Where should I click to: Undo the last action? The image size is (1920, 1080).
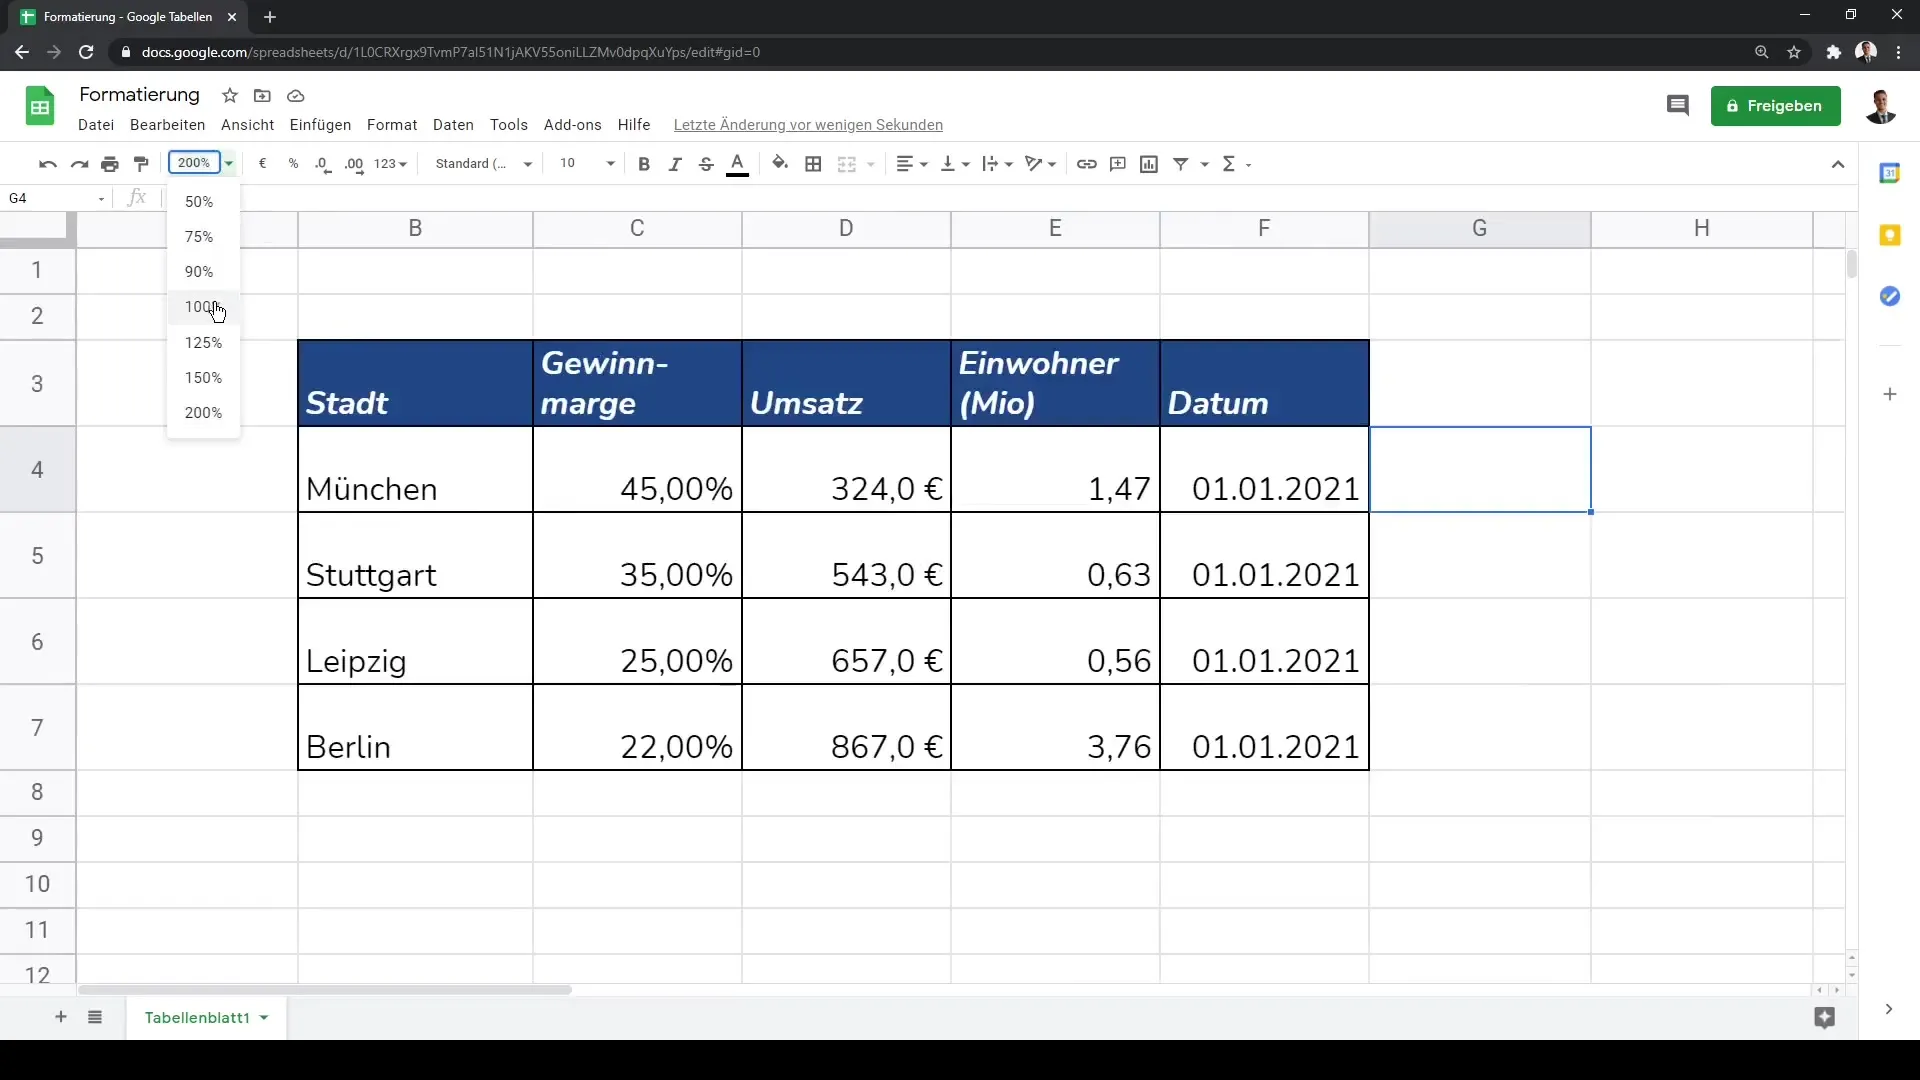click(47, 164)
